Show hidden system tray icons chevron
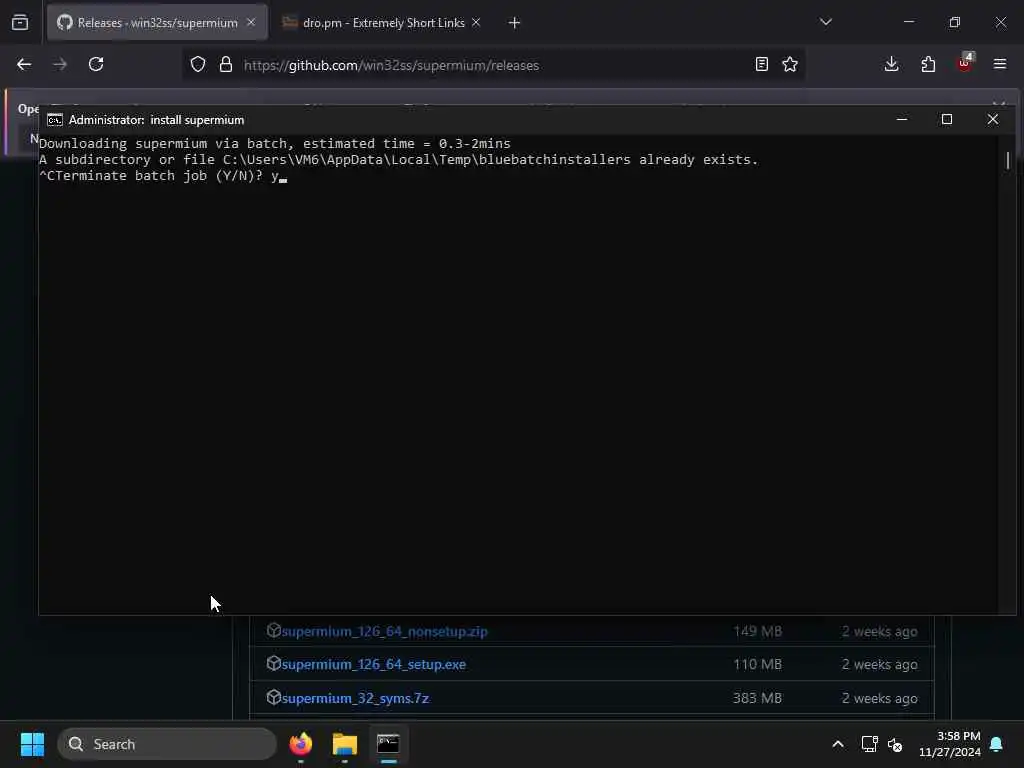The image size is (1024, 768). point(838,744)
